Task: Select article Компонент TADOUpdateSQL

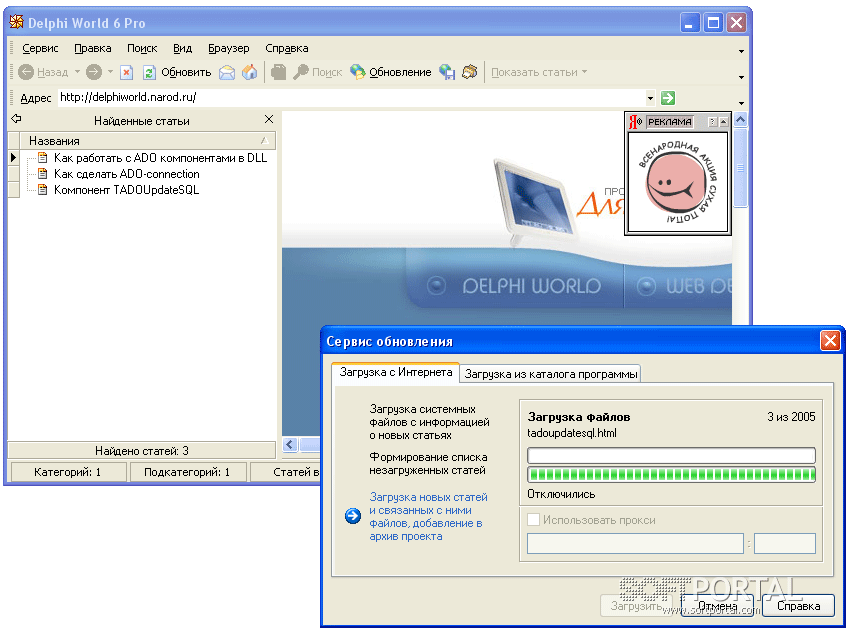Action: [126, 190]
